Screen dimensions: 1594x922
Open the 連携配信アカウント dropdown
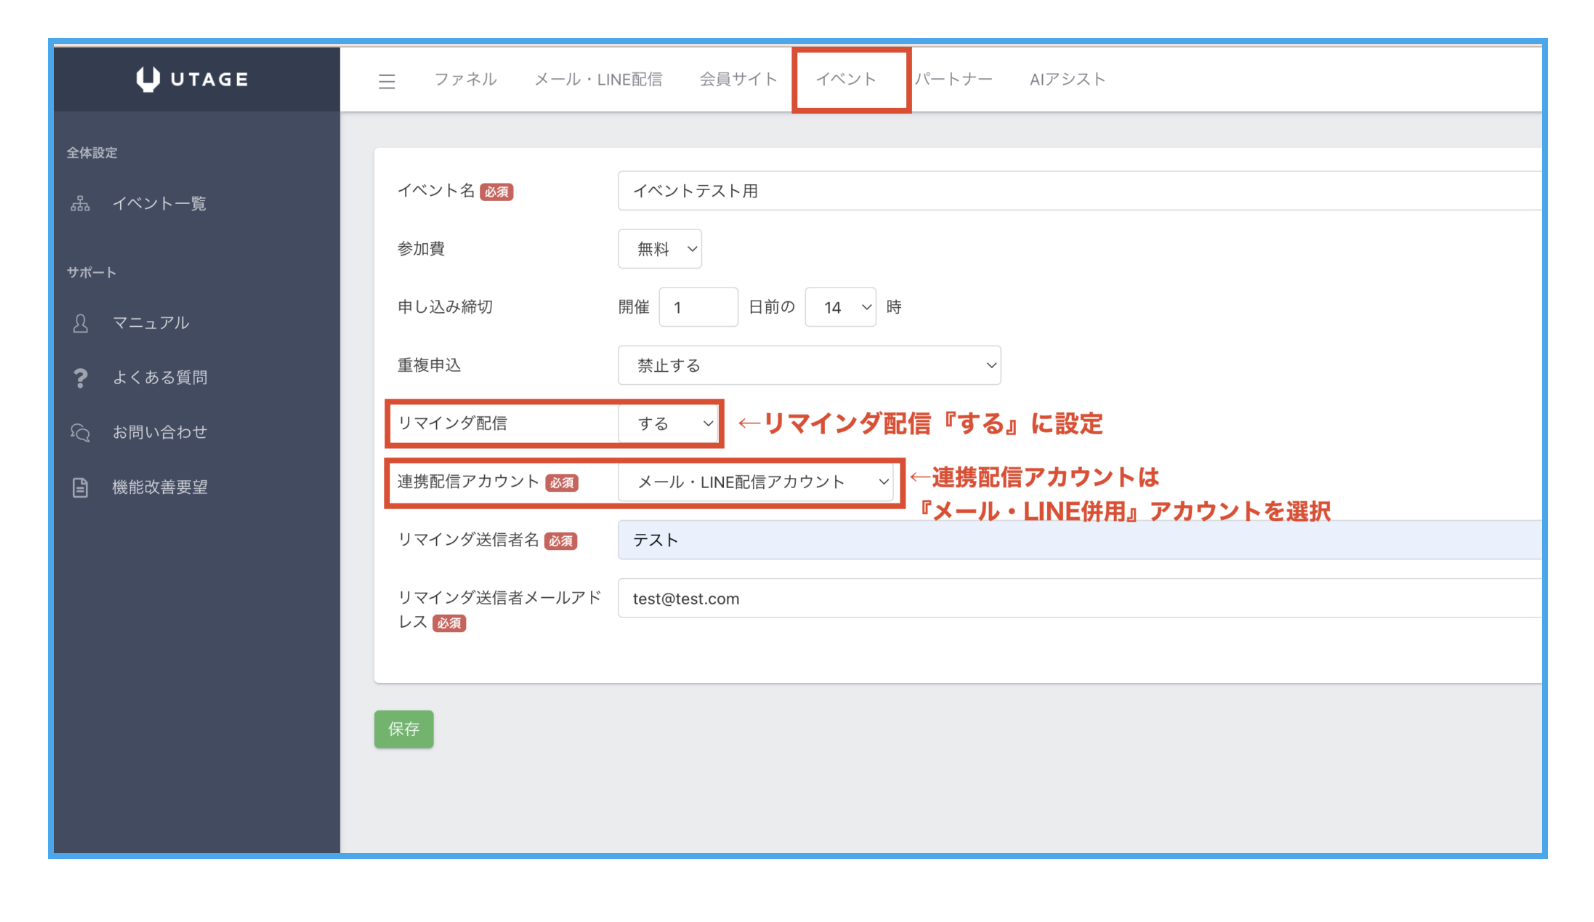pyautogui.click(x=756, y=482)
